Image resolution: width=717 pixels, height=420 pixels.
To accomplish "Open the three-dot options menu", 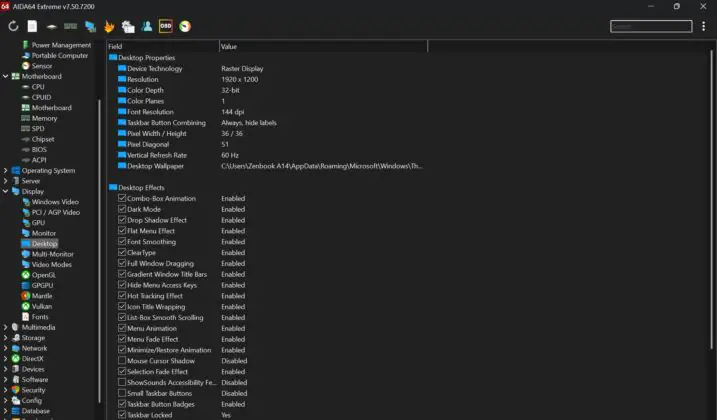I will (703, 27).
